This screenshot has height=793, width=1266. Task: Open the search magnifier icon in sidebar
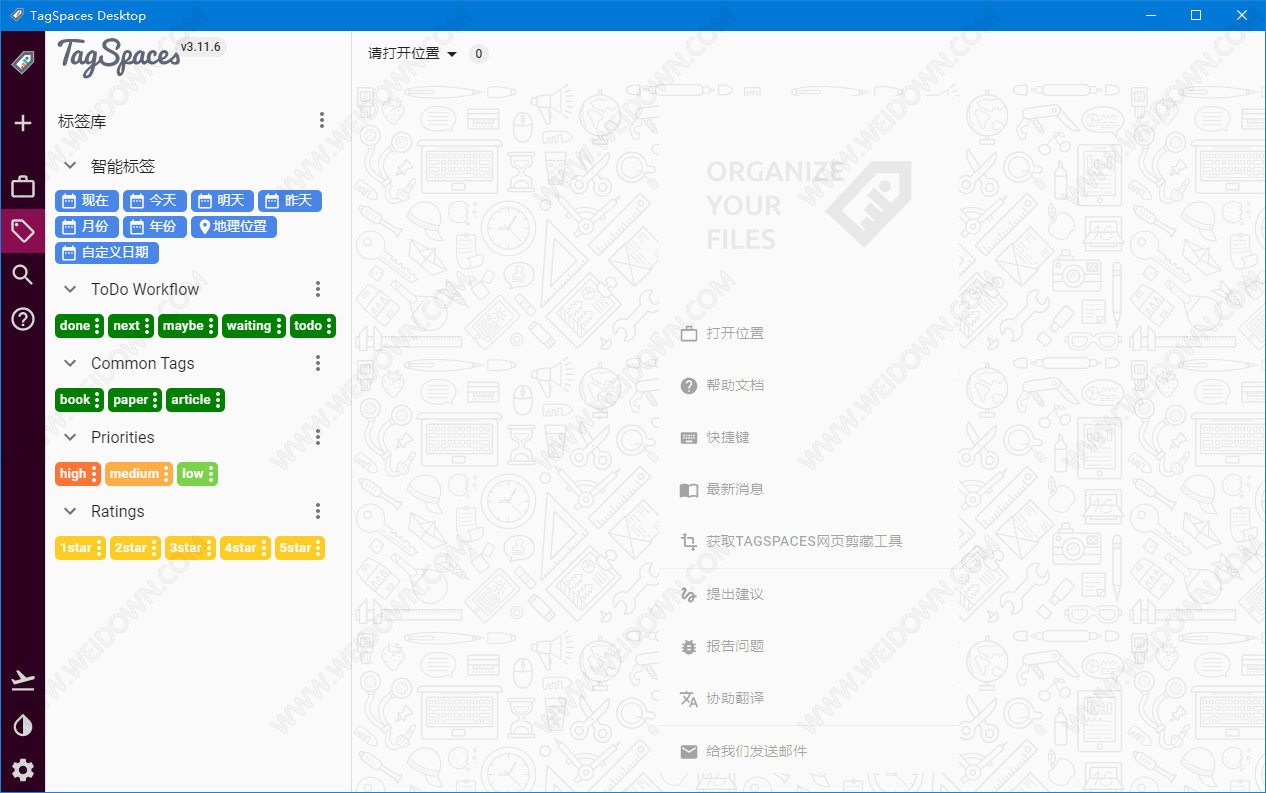click(22, 275)
